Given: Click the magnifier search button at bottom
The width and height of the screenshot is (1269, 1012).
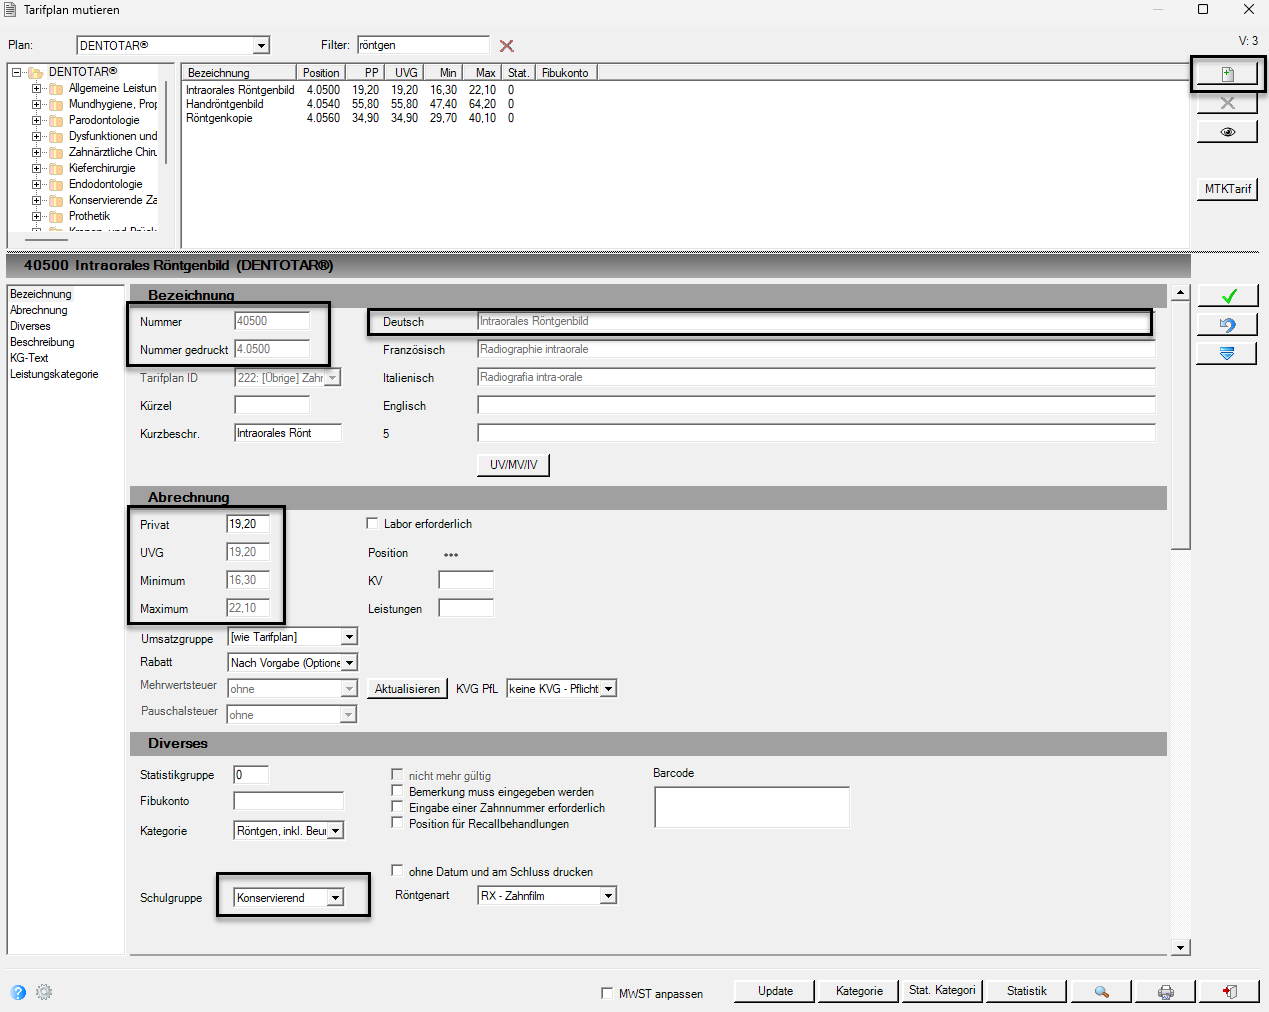Looking at the screenshot, I should (1101, 991).
